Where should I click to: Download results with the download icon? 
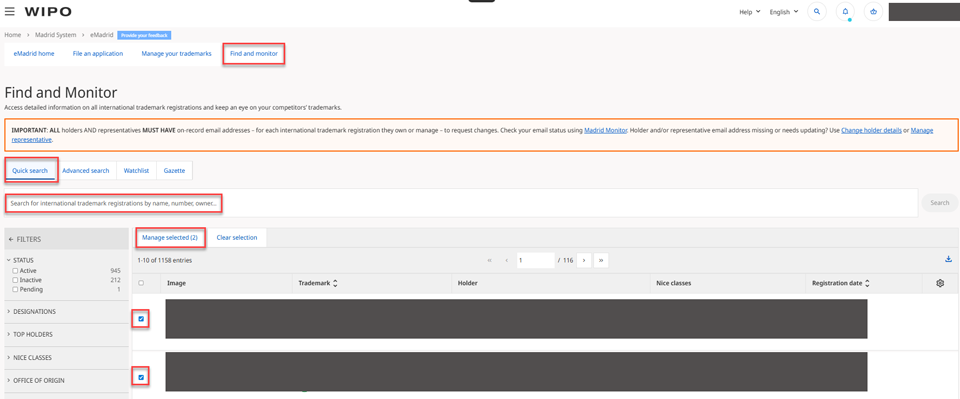(x=948, y=259)
